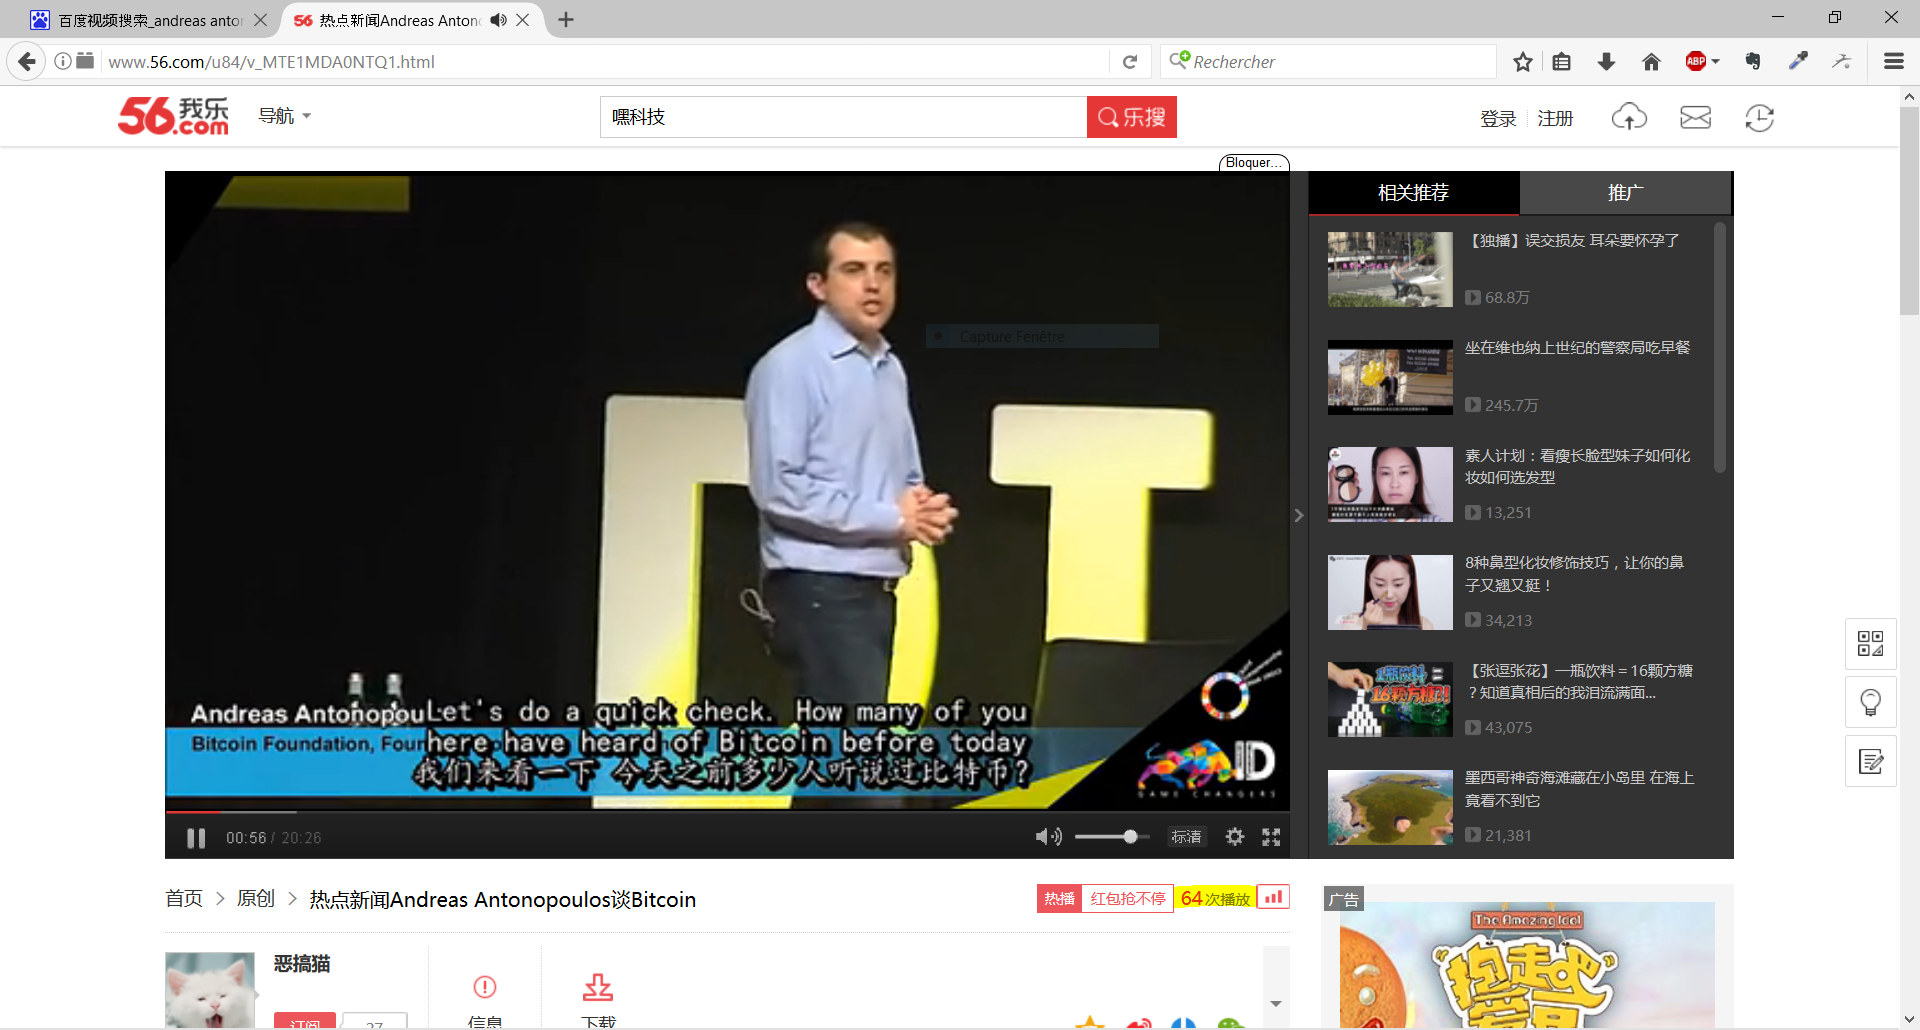Open the video player settings gear

1235,837
